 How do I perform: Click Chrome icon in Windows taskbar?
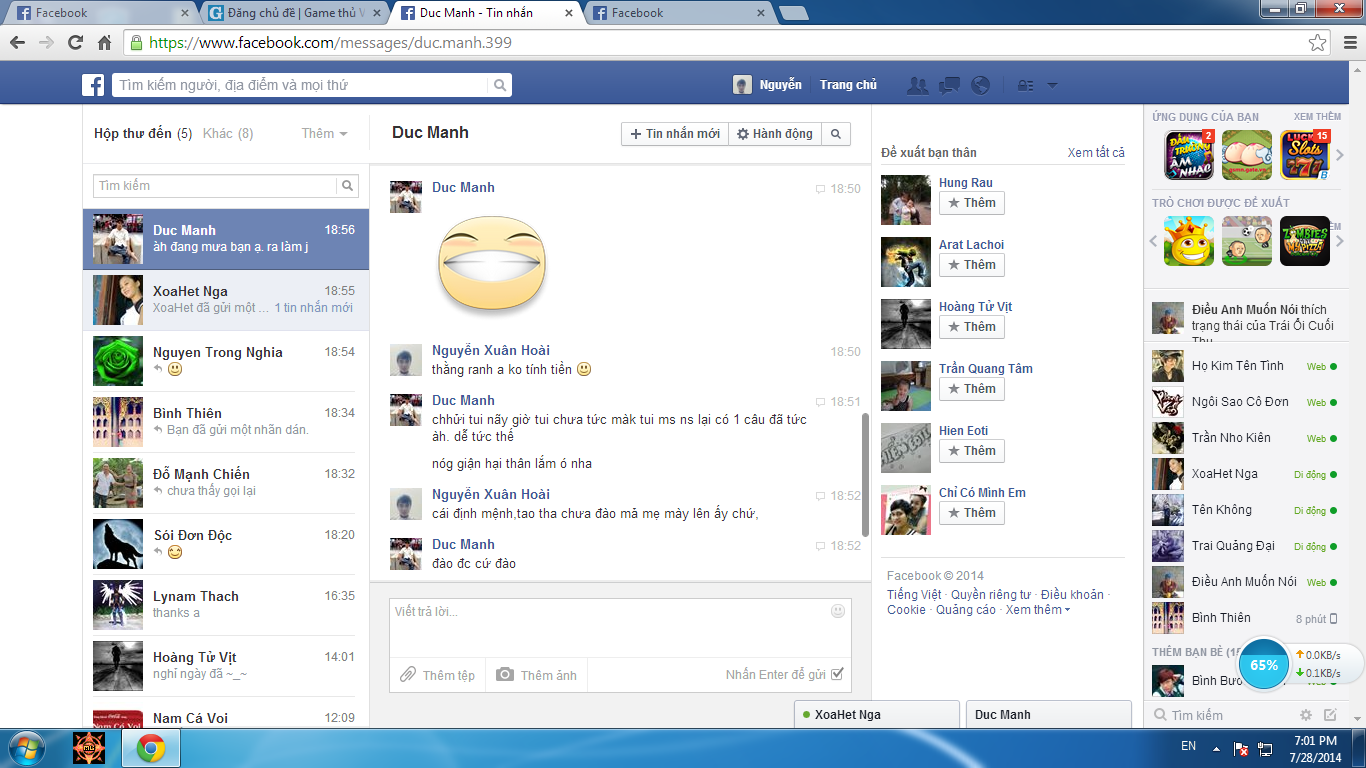151,748
